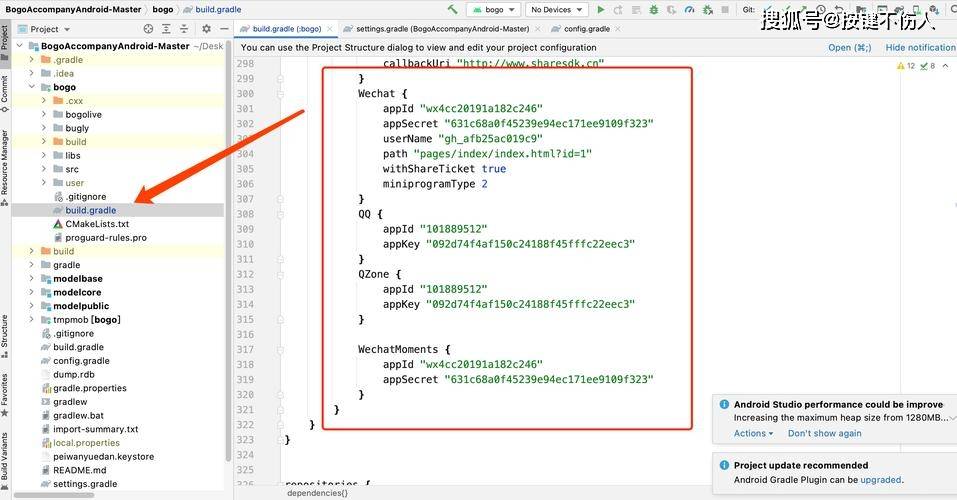
Task: Show Git history clock icon
Action: point(821,10)
